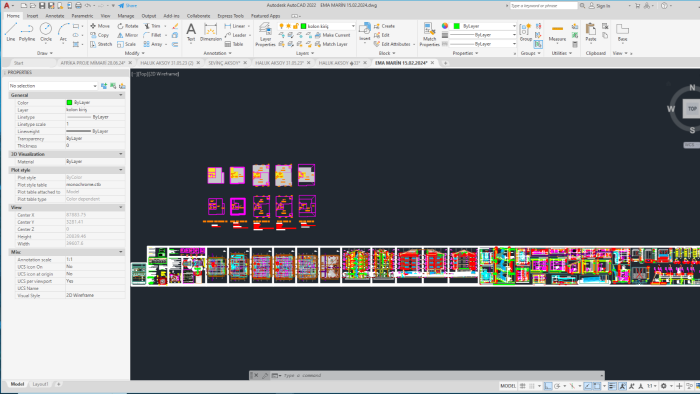
Task: Open the Annotate ribbon tab
Action: click(x=55, y=16)
